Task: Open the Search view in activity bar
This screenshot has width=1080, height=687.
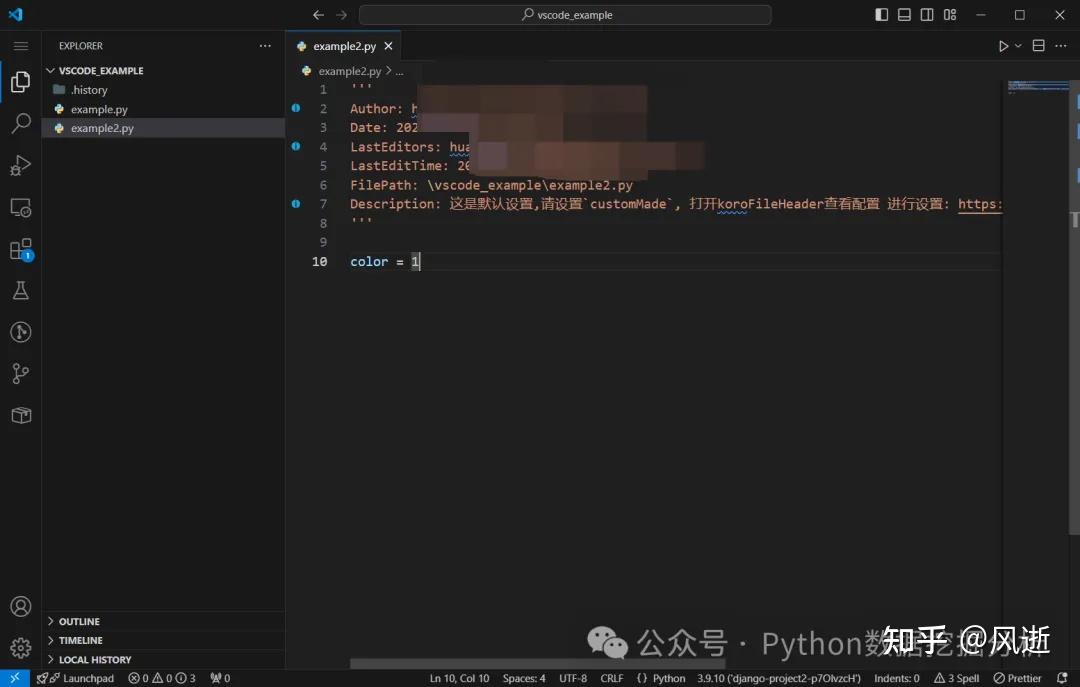Action: coord(20,124)
